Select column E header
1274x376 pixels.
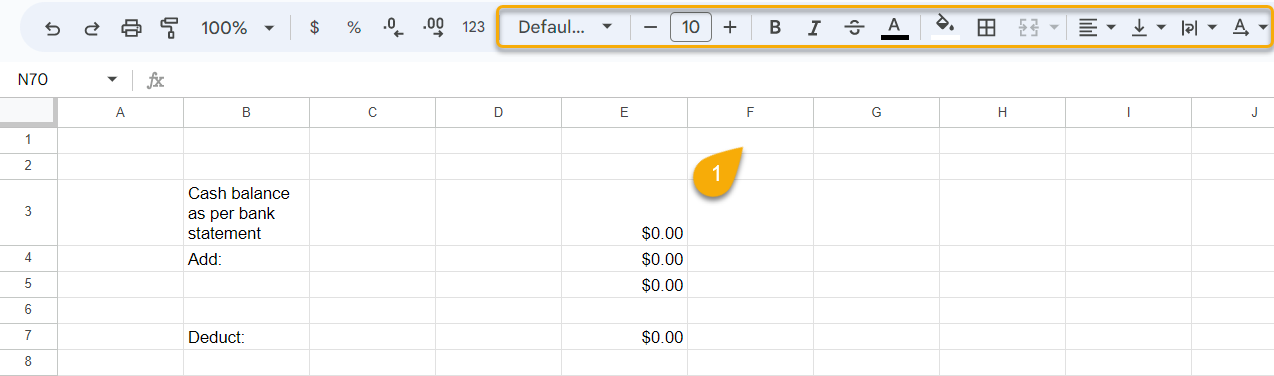point(625,113)
